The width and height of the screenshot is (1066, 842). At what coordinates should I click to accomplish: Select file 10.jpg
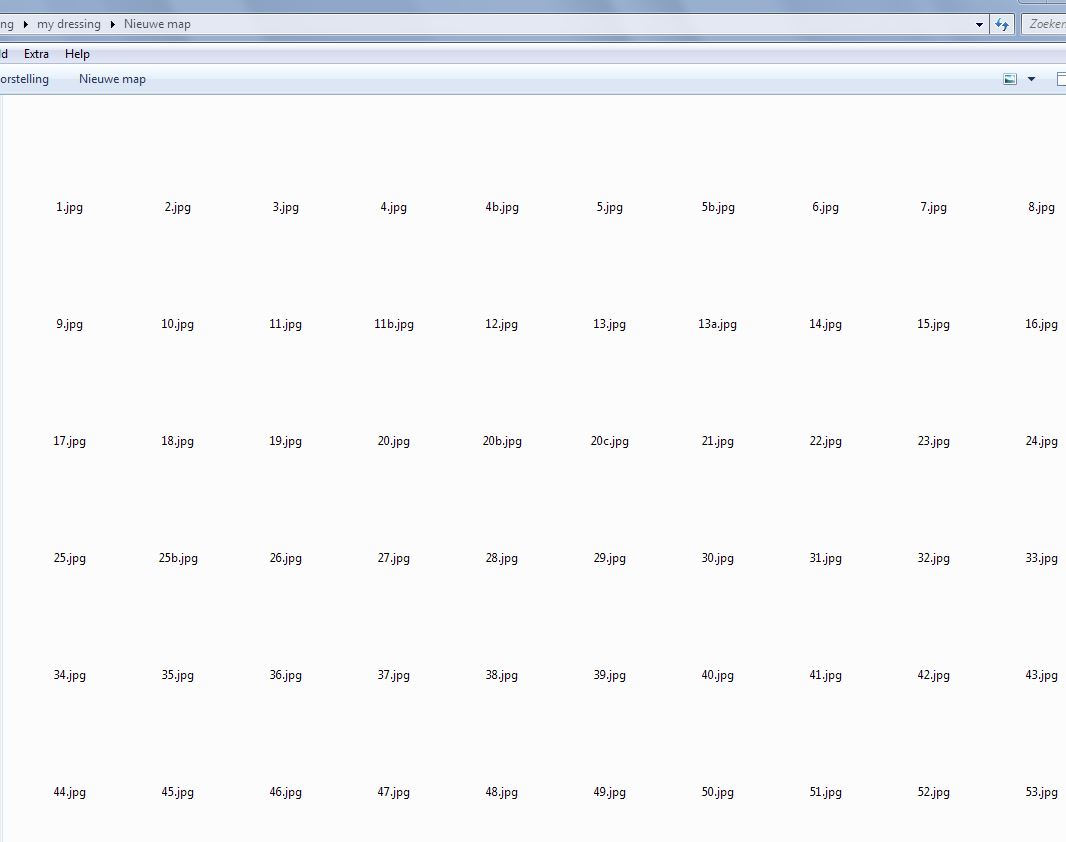click(177, 324)
